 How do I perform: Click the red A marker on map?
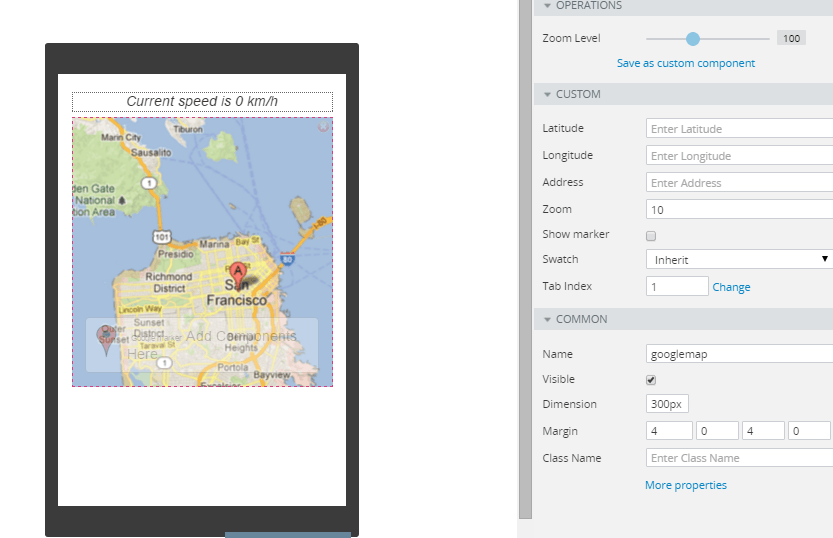click(237, 275)
